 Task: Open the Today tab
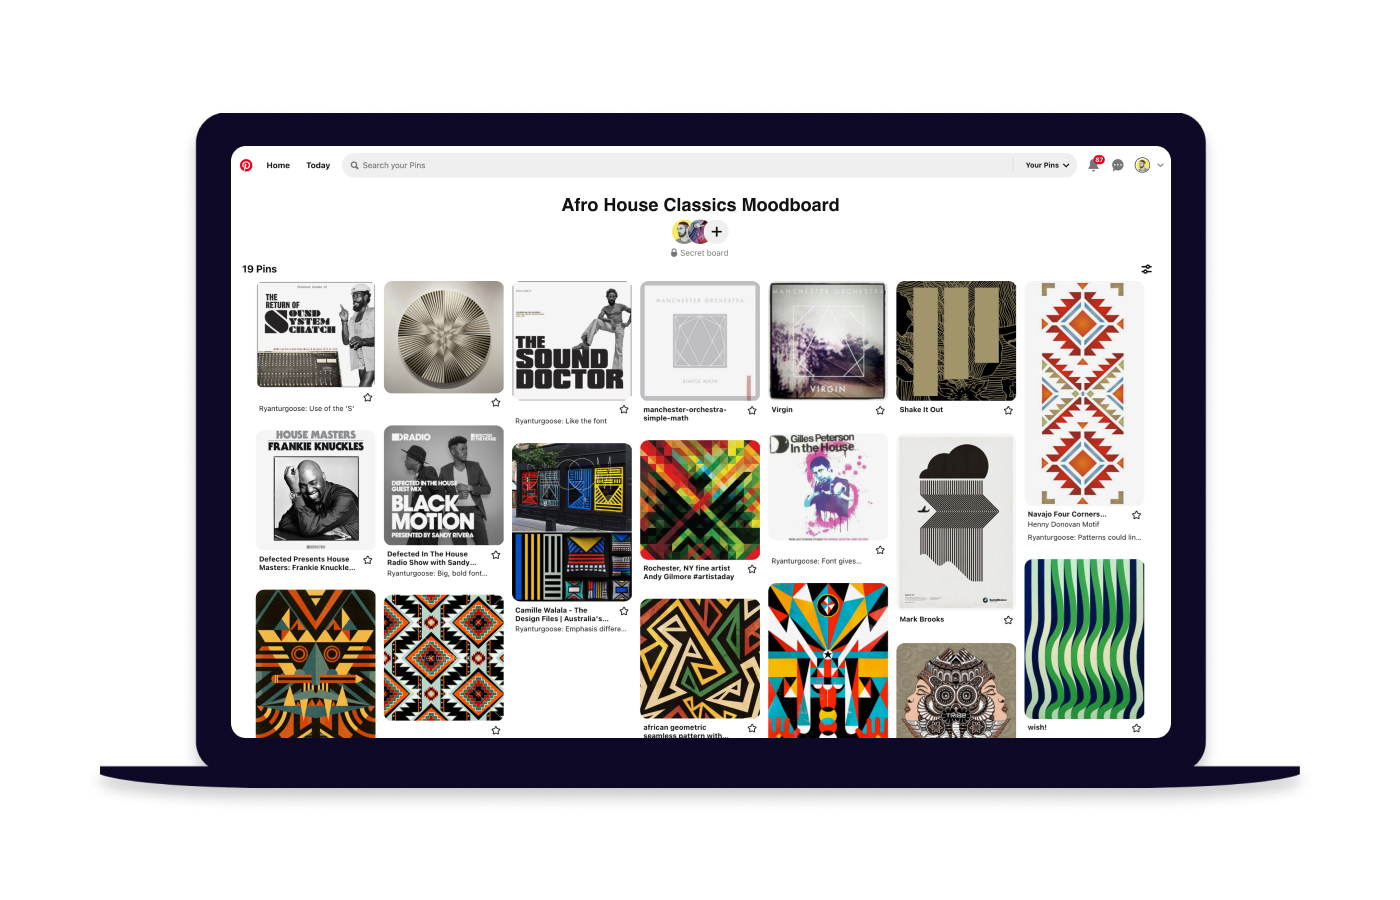(318, 165)
